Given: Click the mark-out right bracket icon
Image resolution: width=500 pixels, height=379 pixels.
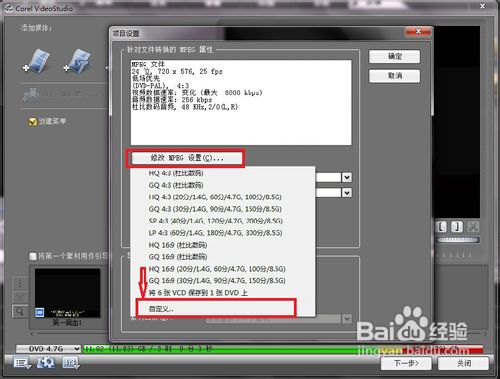Looking at the screenshot, I should [457, 227].
